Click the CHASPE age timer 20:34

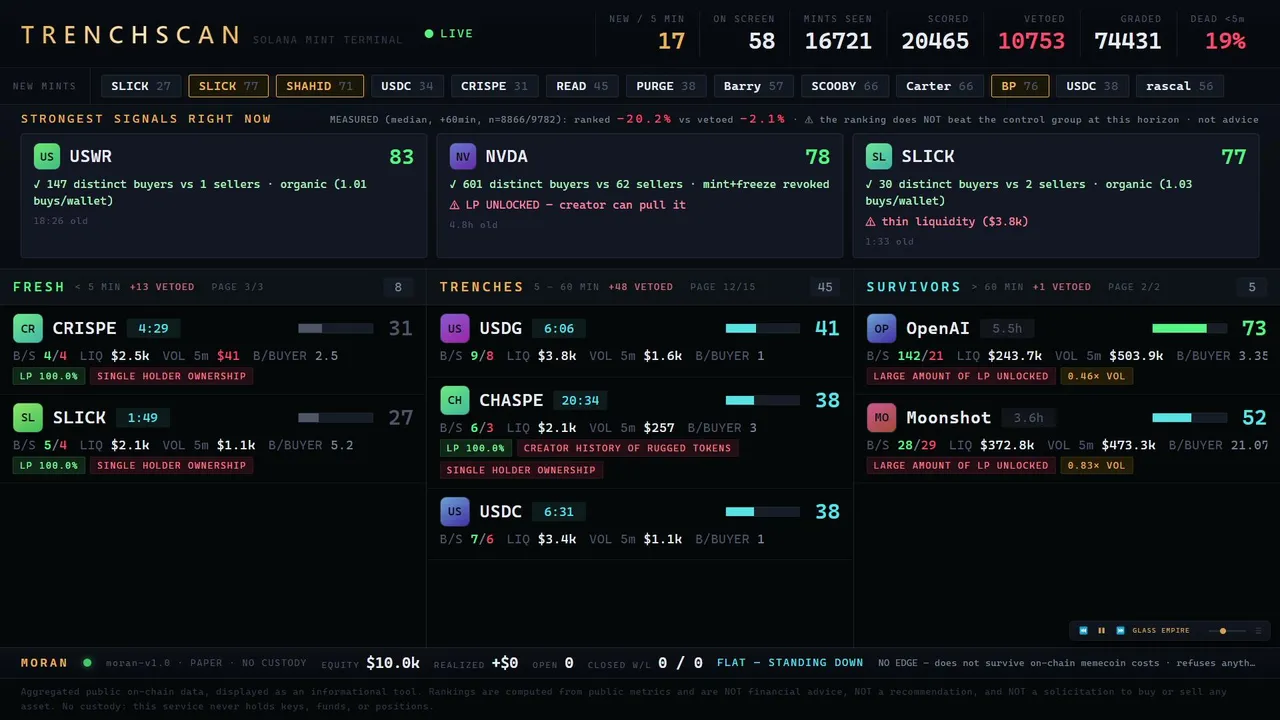point(580,400)
